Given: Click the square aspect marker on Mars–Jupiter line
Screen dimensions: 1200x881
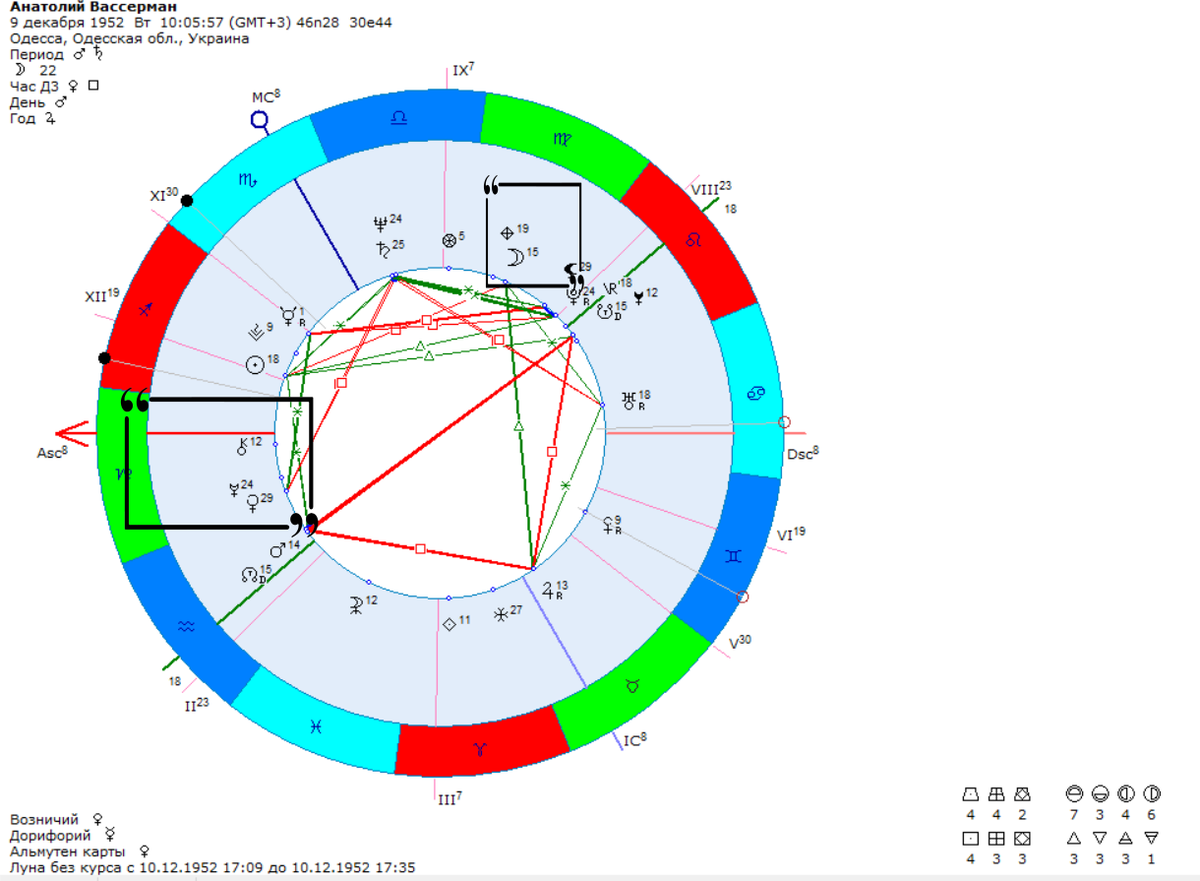Looking at the screenshot, I should coord(420,548).
